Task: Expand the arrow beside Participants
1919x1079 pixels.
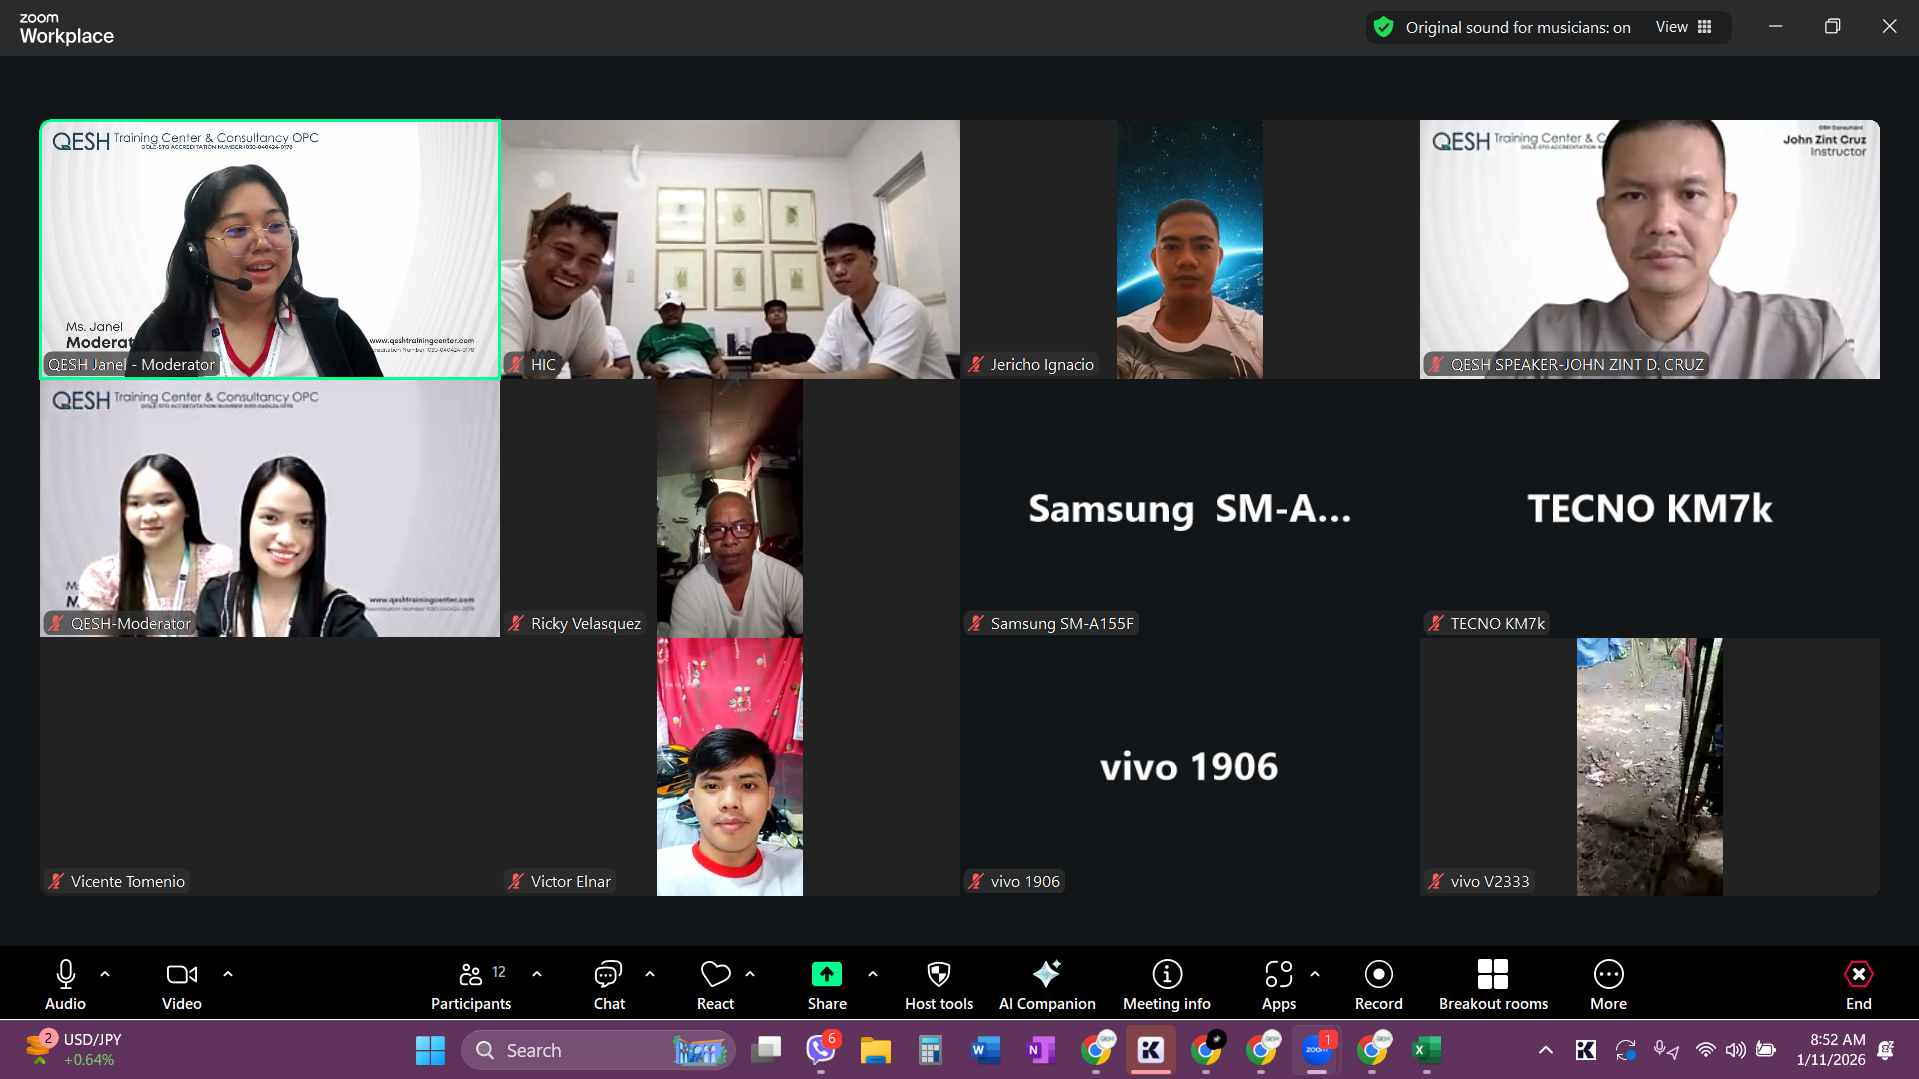Action: (x=537, y=973)
